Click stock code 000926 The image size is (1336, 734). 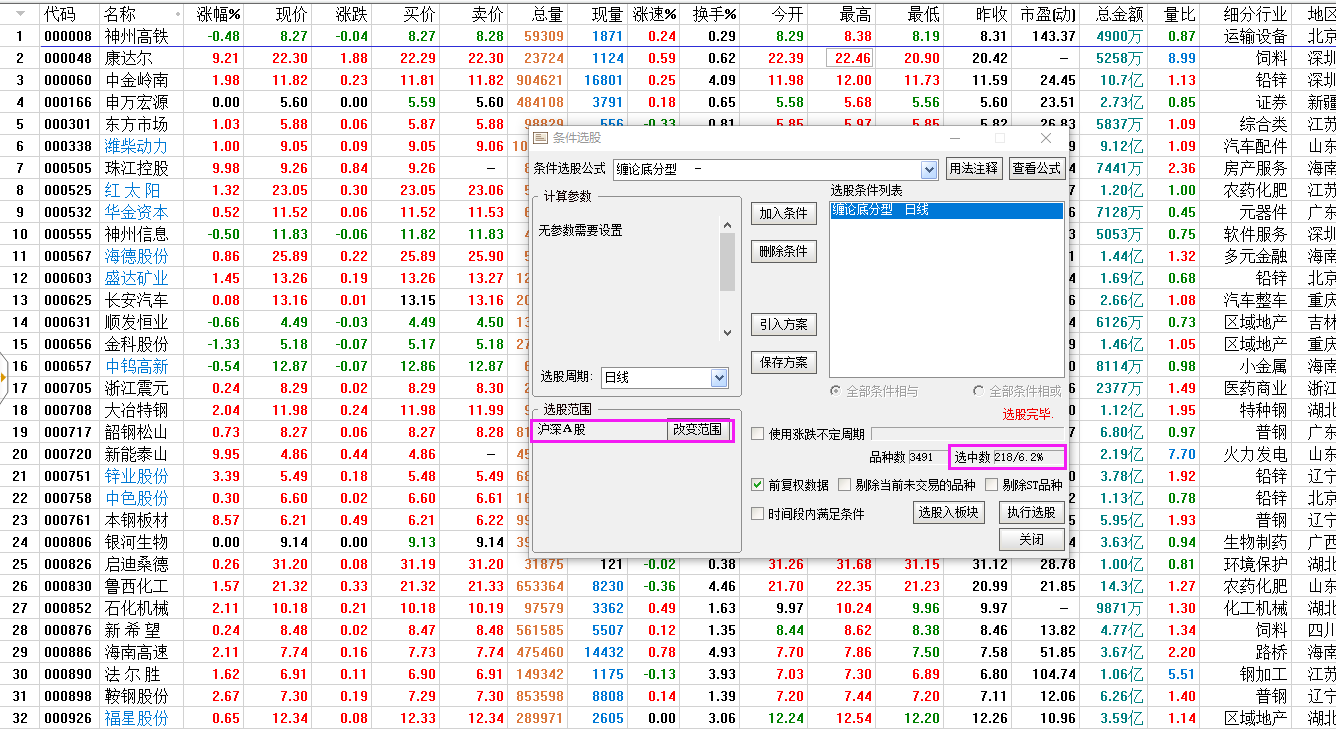tap(68, 718)
